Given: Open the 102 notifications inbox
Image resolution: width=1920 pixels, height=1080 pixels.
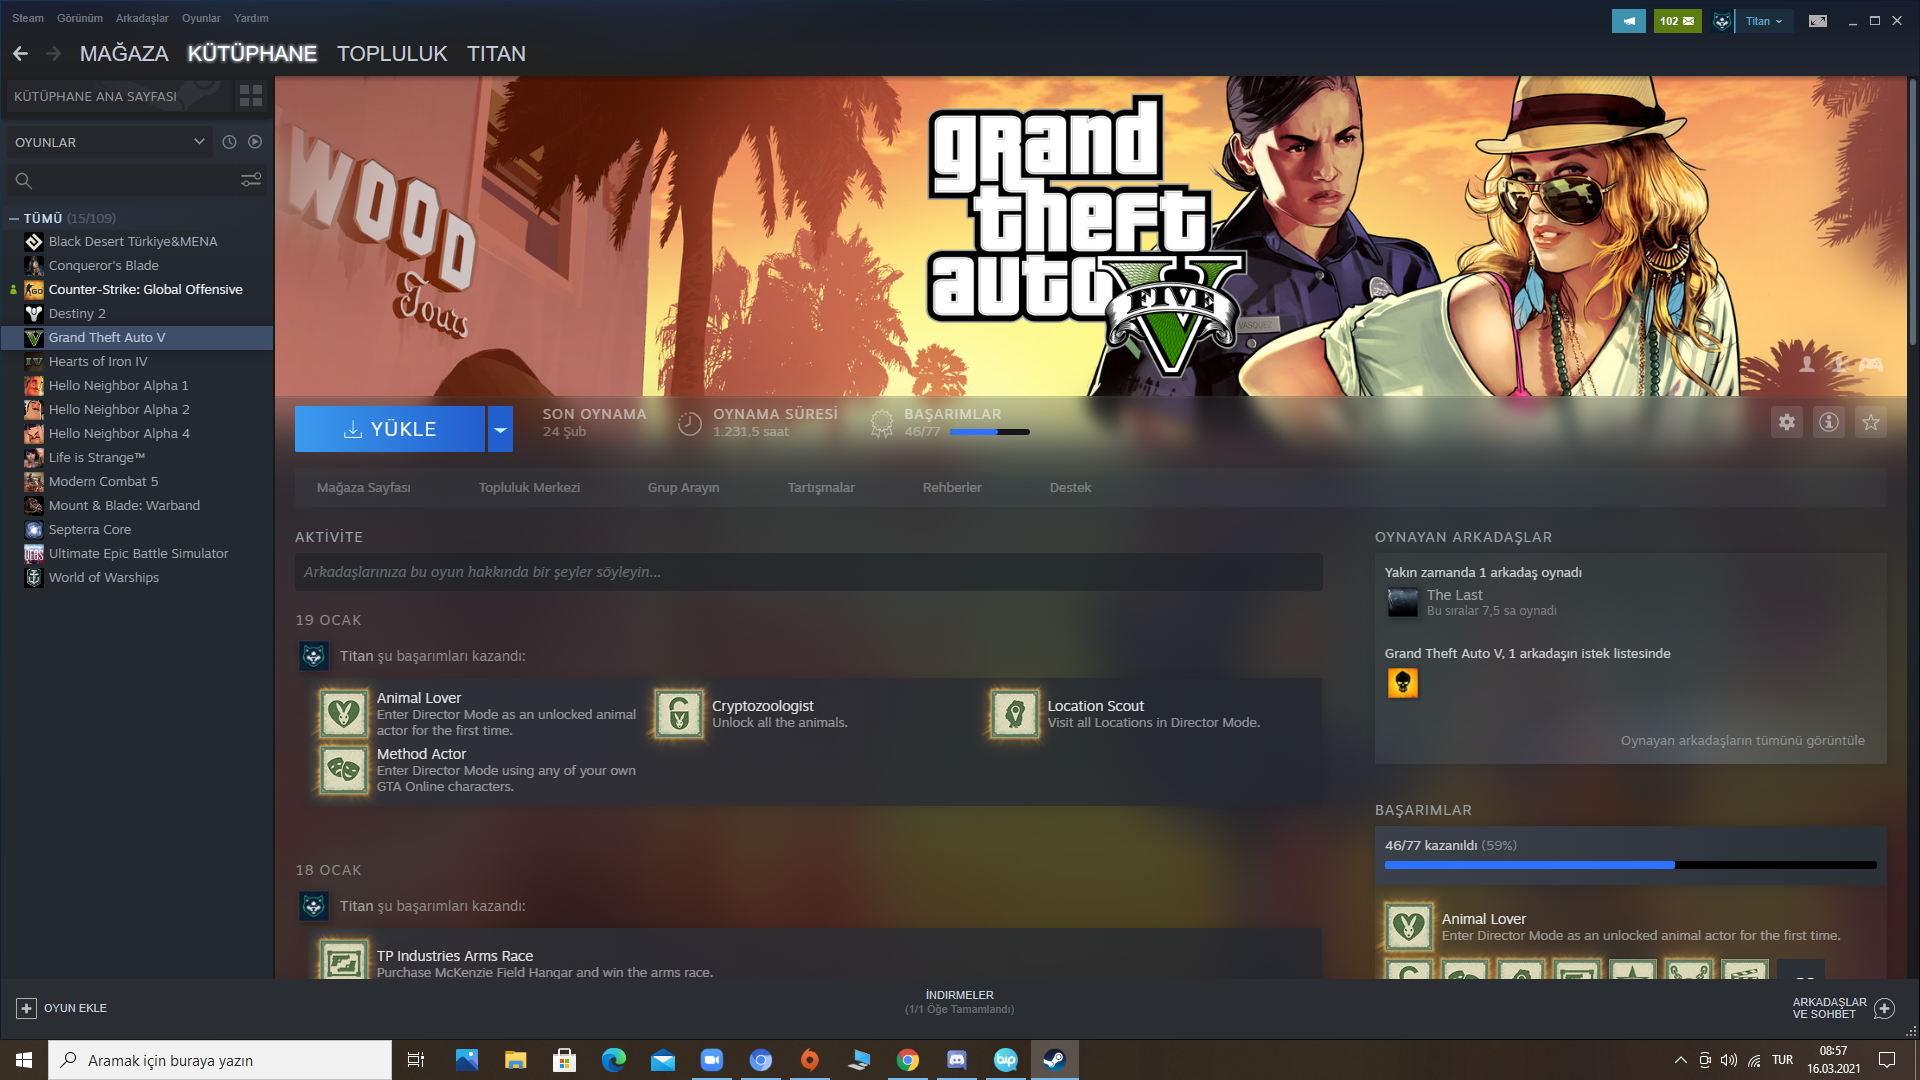Looking at the screenshot, I should click(1677, 21).
